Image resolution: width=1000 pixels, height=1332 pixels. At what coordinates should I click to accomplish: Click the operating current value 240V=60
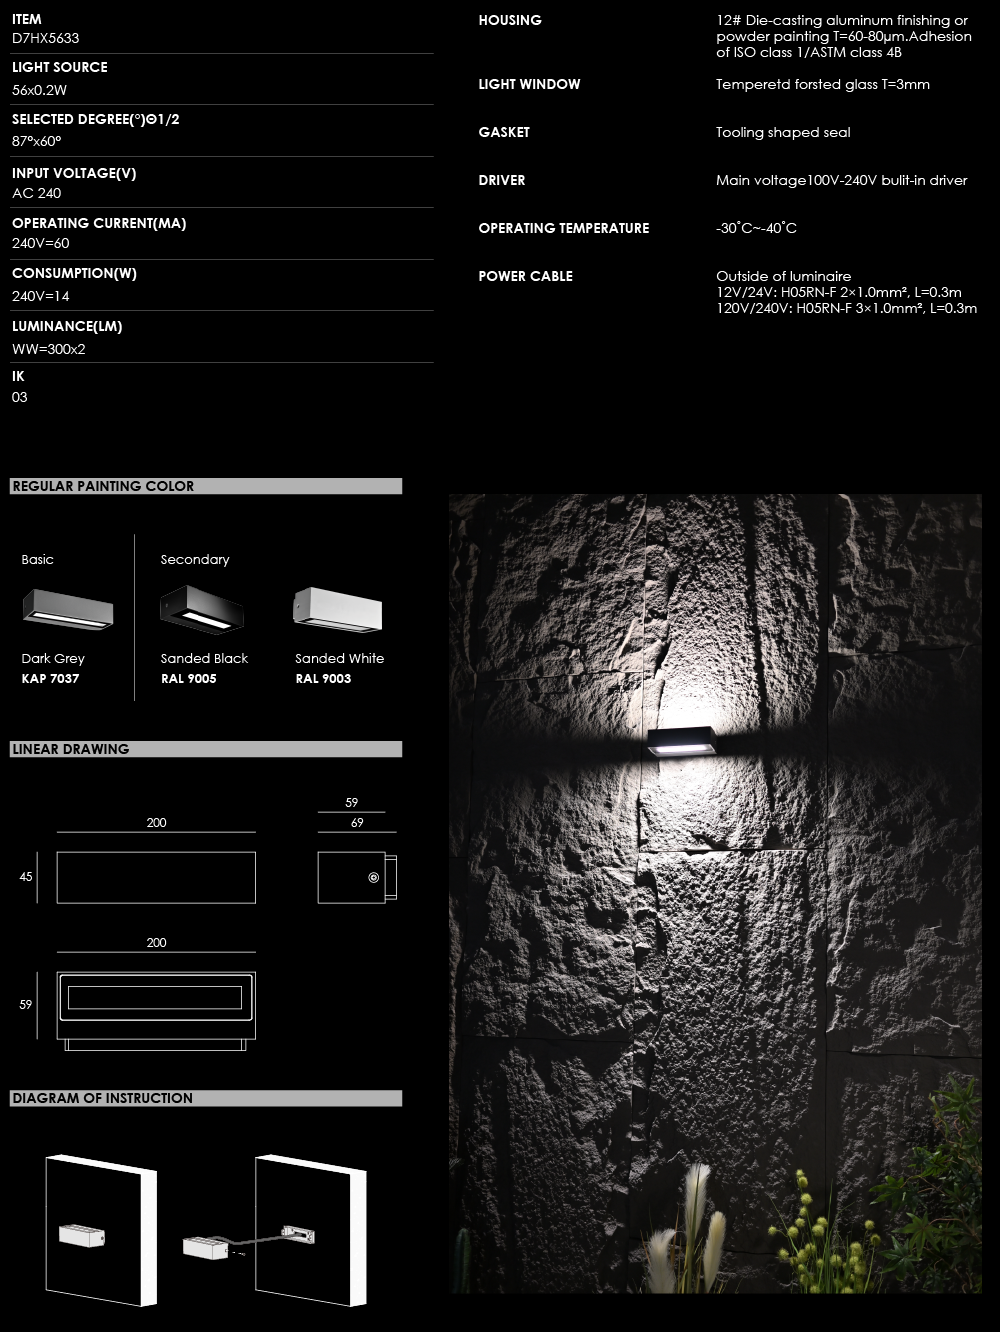(x=41, y=243)
